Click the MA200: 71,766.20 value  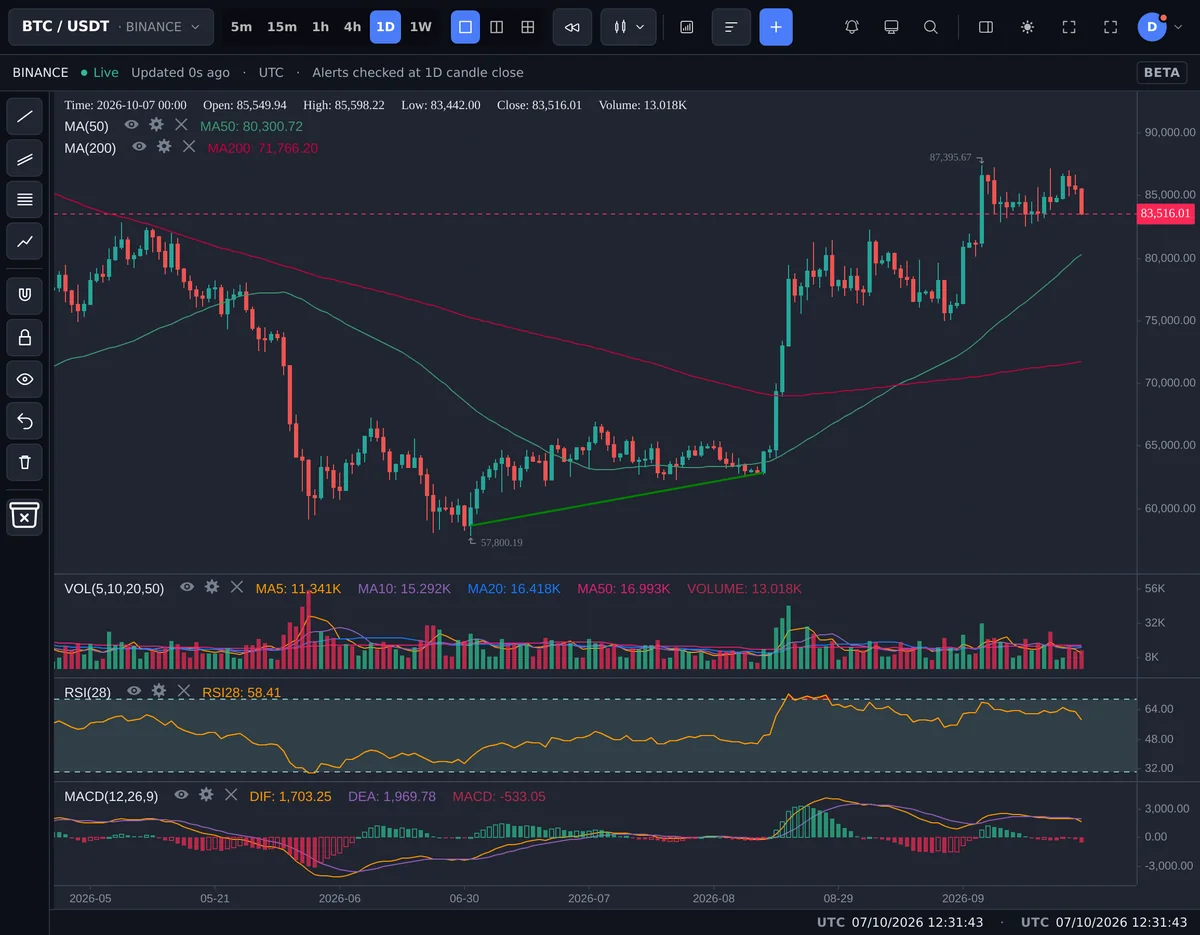coord(262,148)
